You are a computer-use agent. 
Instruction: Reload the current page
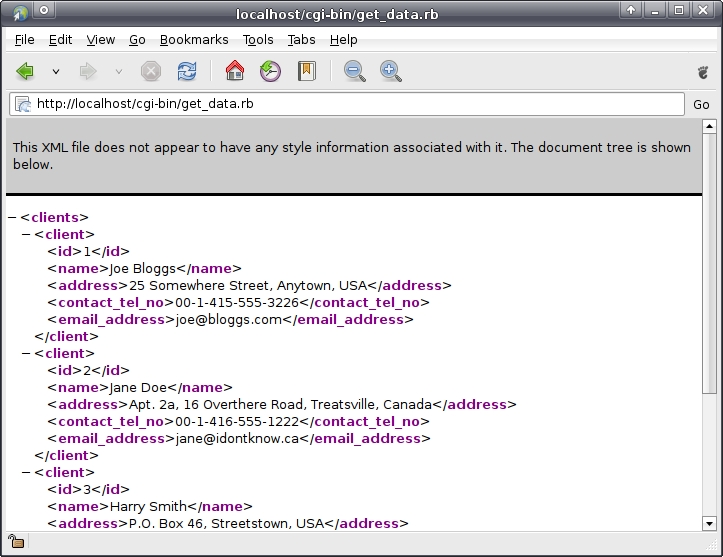pos(186,71)
